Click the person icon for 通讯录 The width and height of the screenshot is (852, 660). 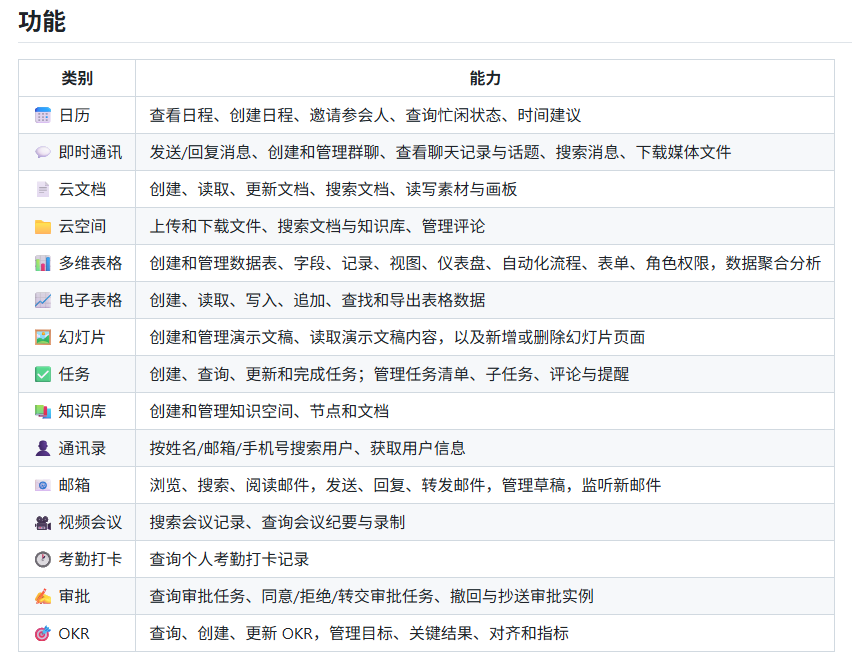tap(42, 448)
